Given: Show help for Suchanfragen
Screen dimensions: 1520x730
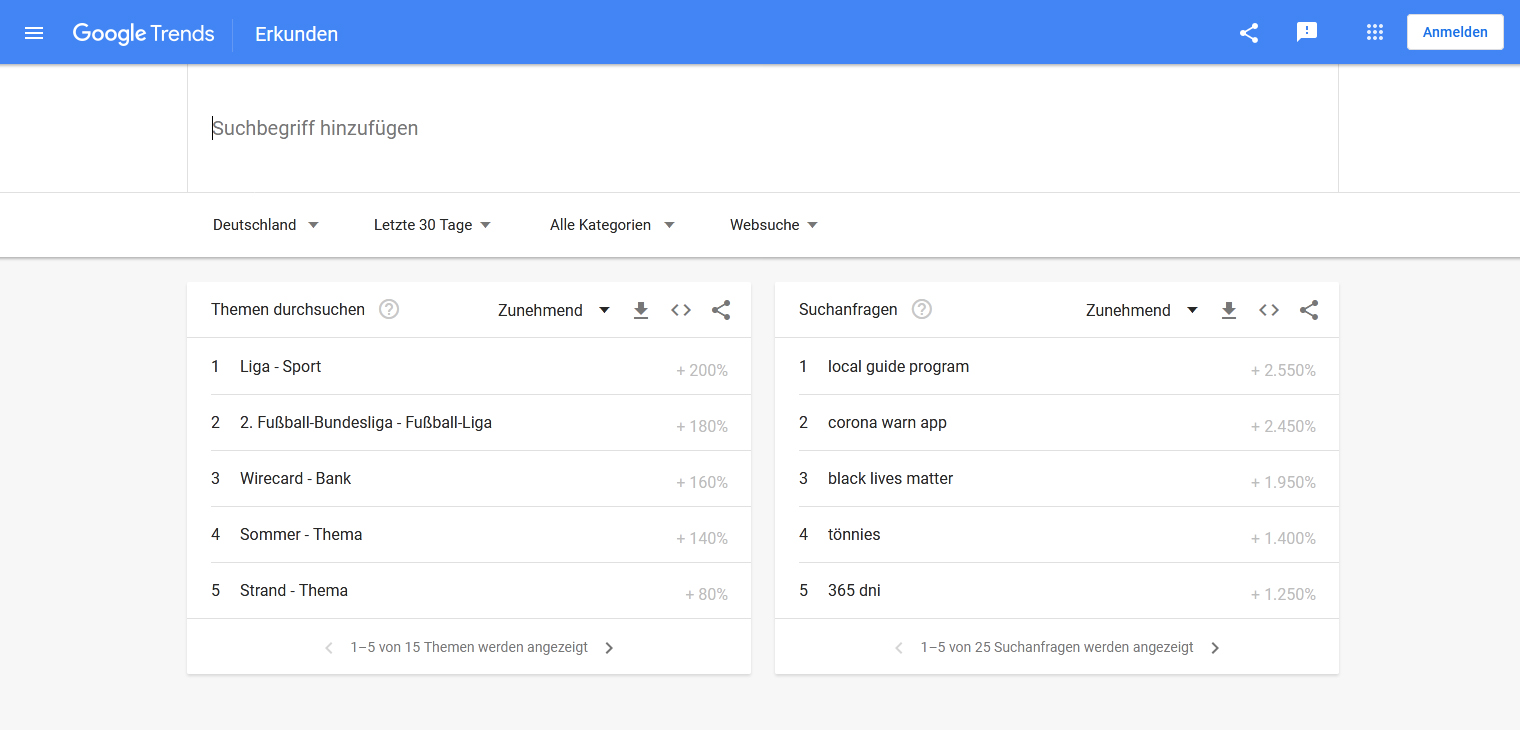Looking at the screenshot, I should coord(922,310).
